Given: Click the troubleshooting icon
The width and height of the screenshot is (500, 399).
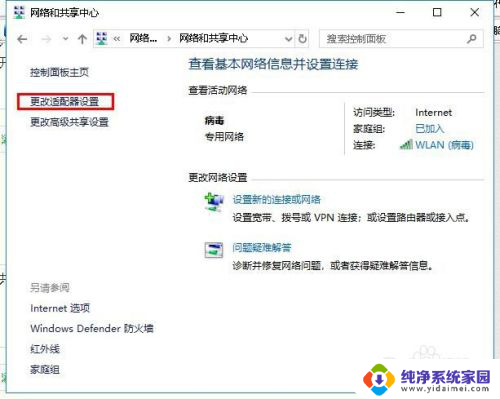Looking at the screenshot, I should 214,250.
